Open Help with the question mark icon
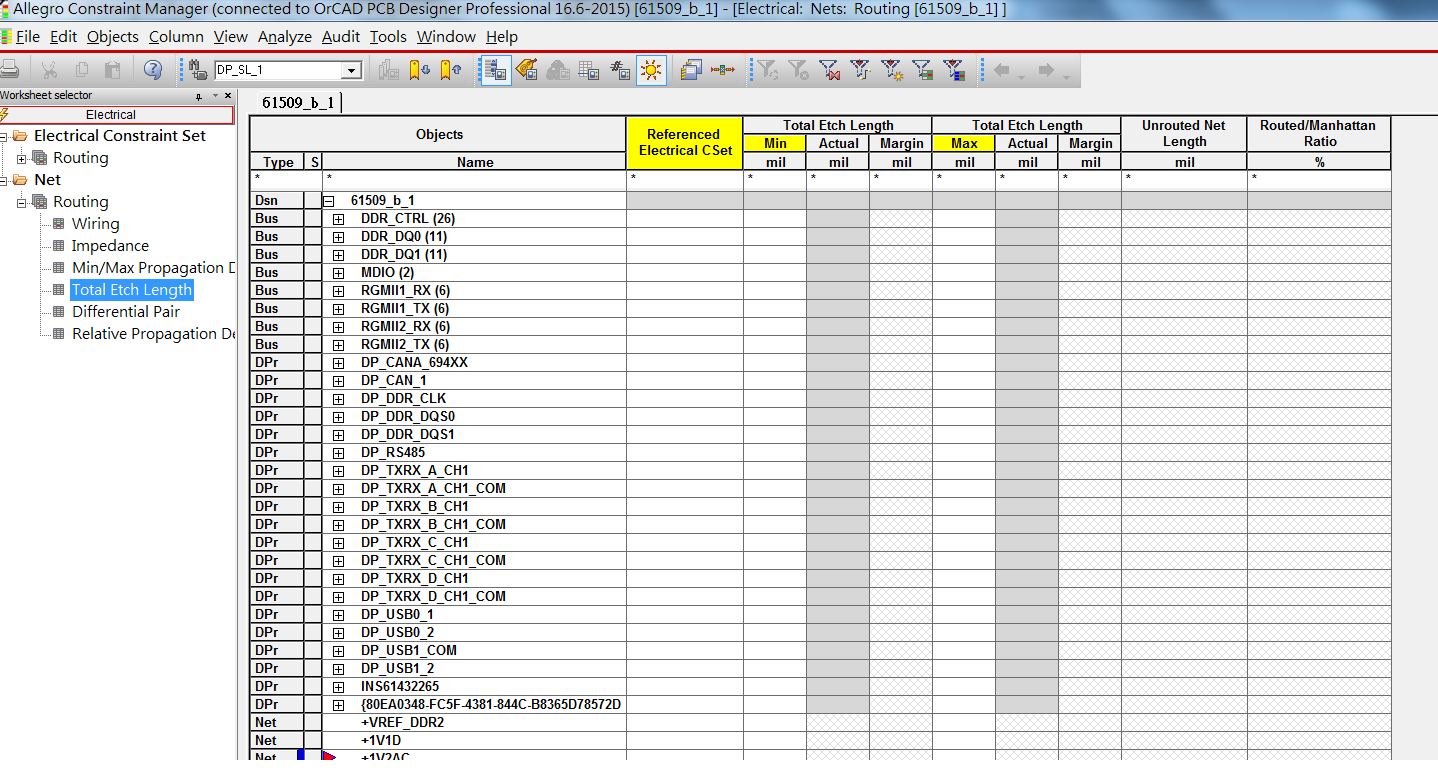The width and height of the screenshot is (1438, 780). (x=152, y=70)
